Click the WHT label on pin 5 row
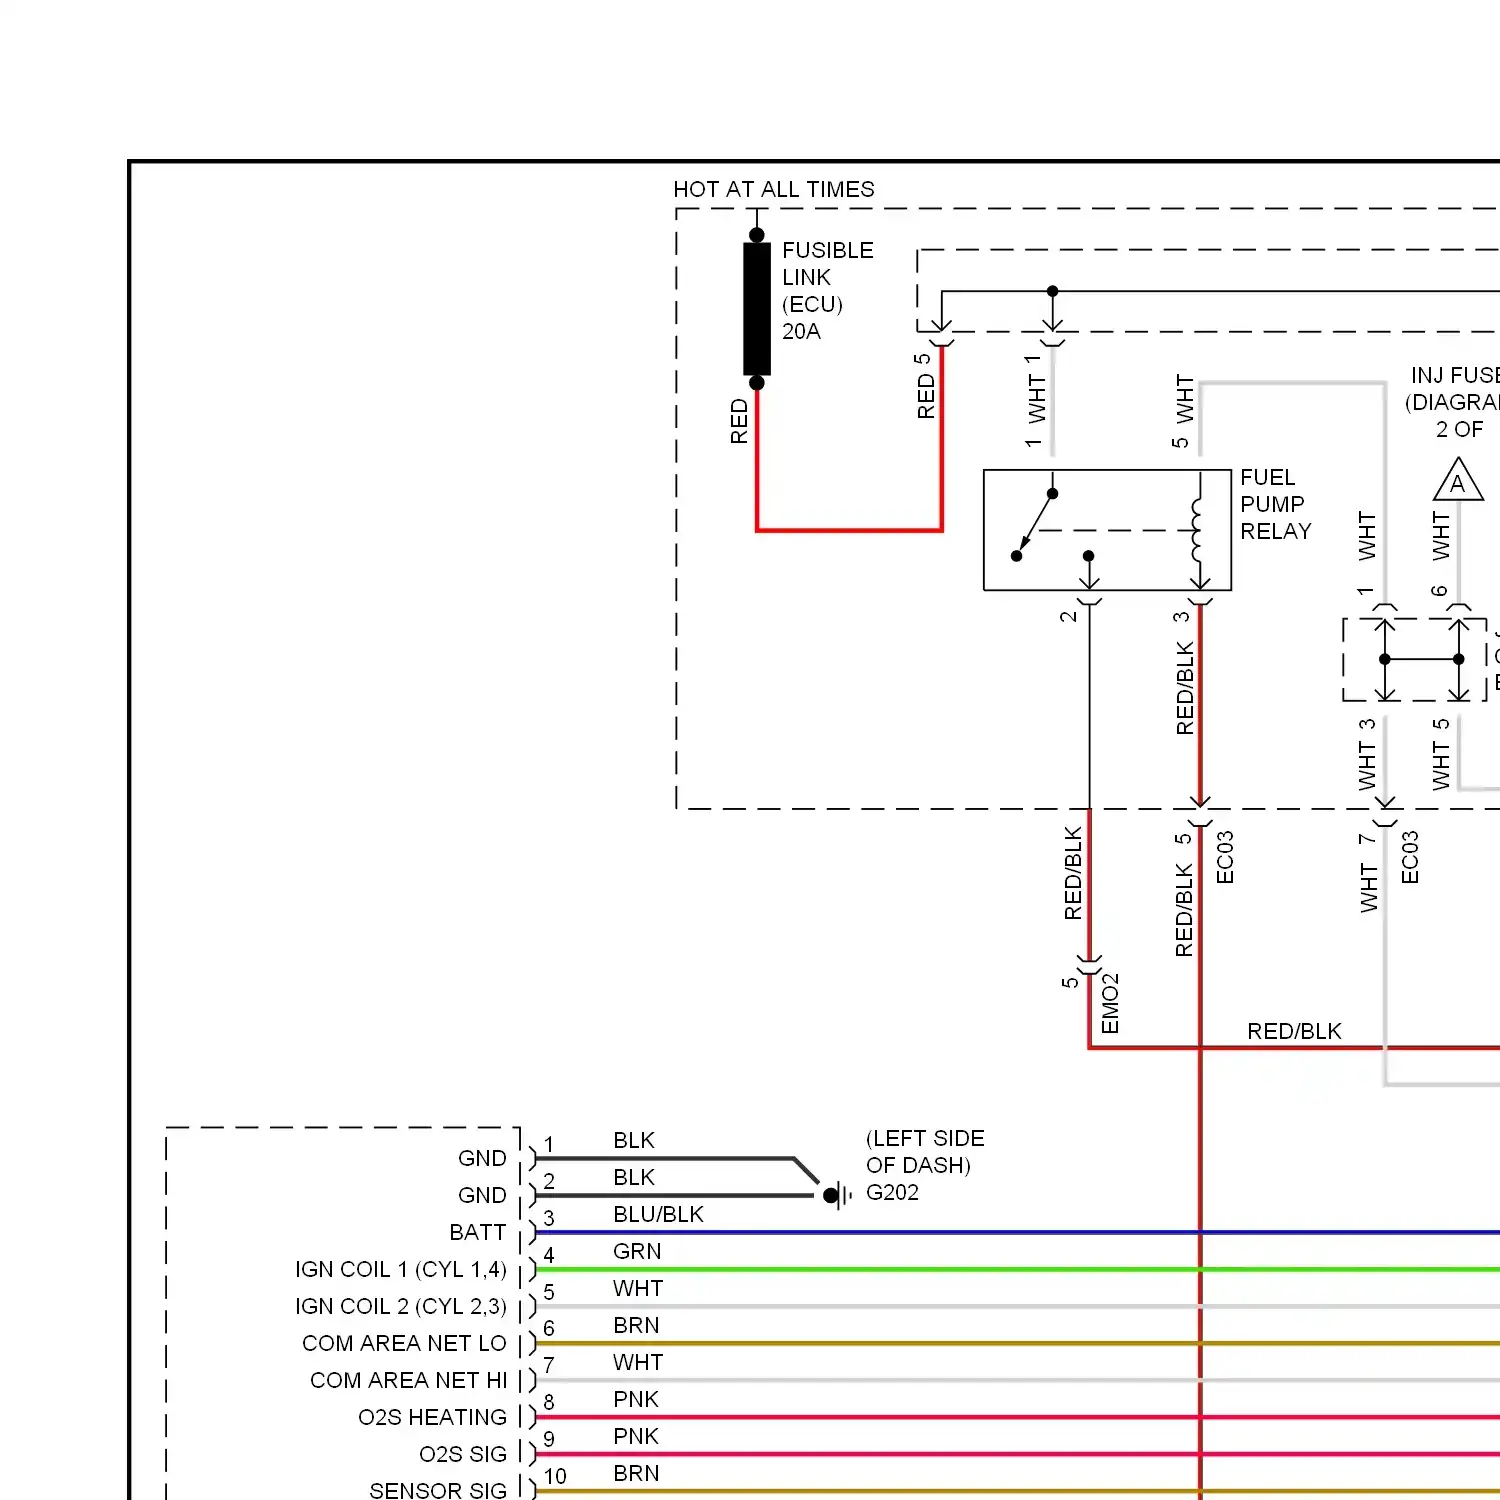 point(638,1288)
